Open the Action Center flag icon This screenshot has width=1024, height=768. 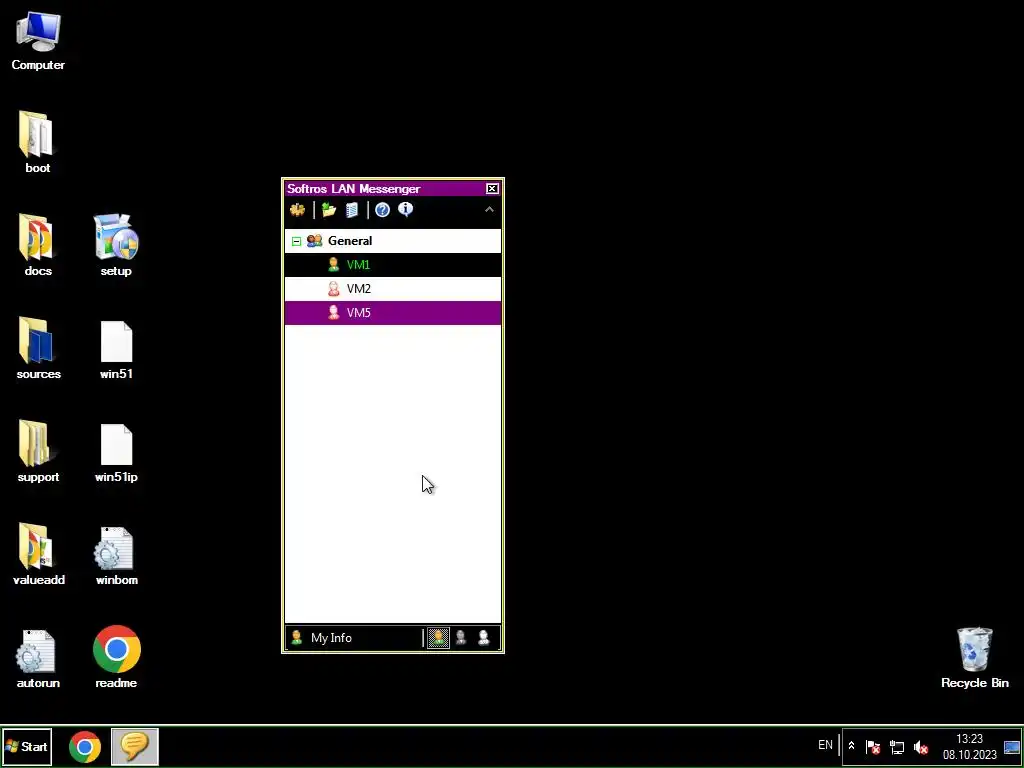[x=873, y=747]
